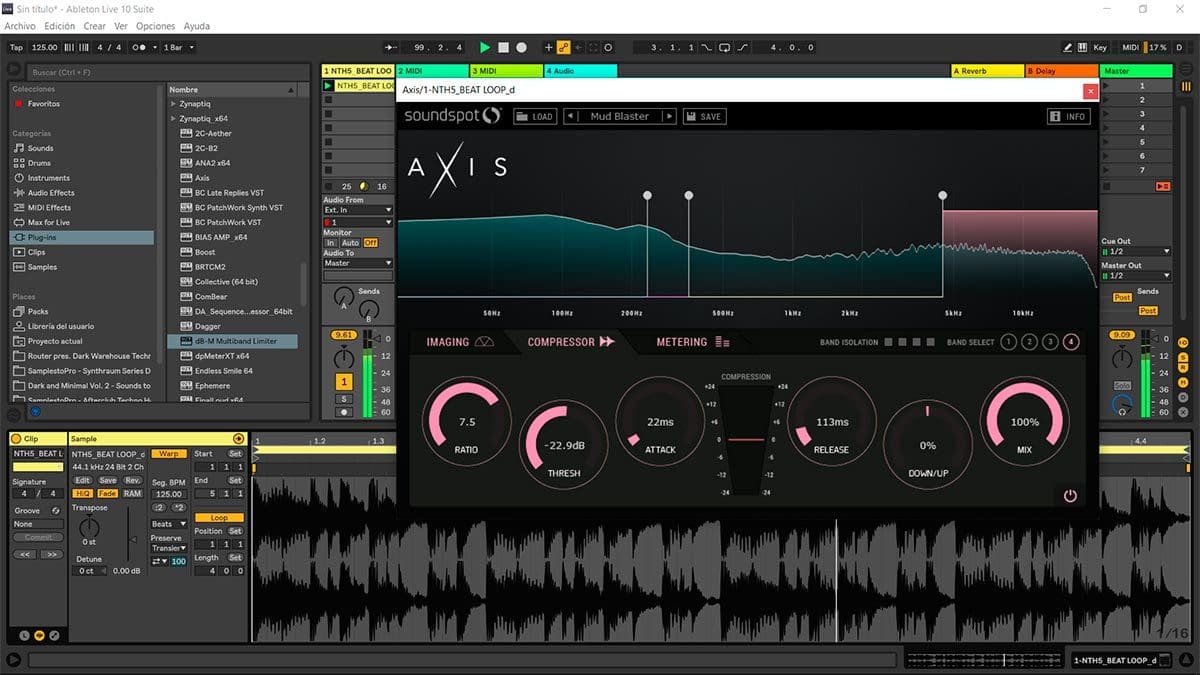Open Key map mode switch
The image size is (1200, 675).
tap(1100, 47)
